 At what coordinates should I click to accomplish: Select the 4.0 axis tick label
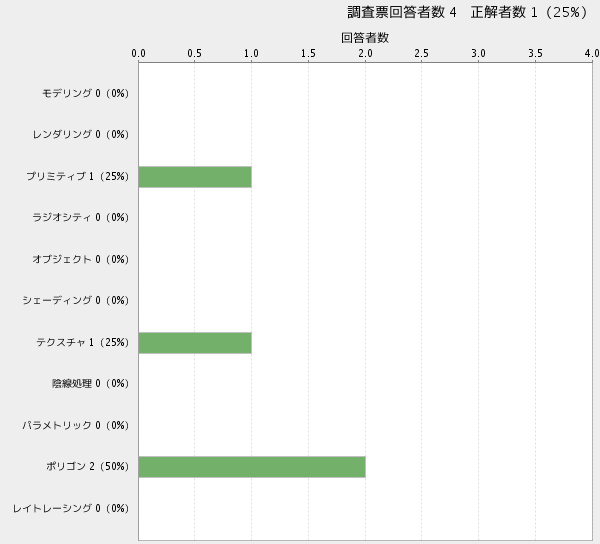pos(592,53)
